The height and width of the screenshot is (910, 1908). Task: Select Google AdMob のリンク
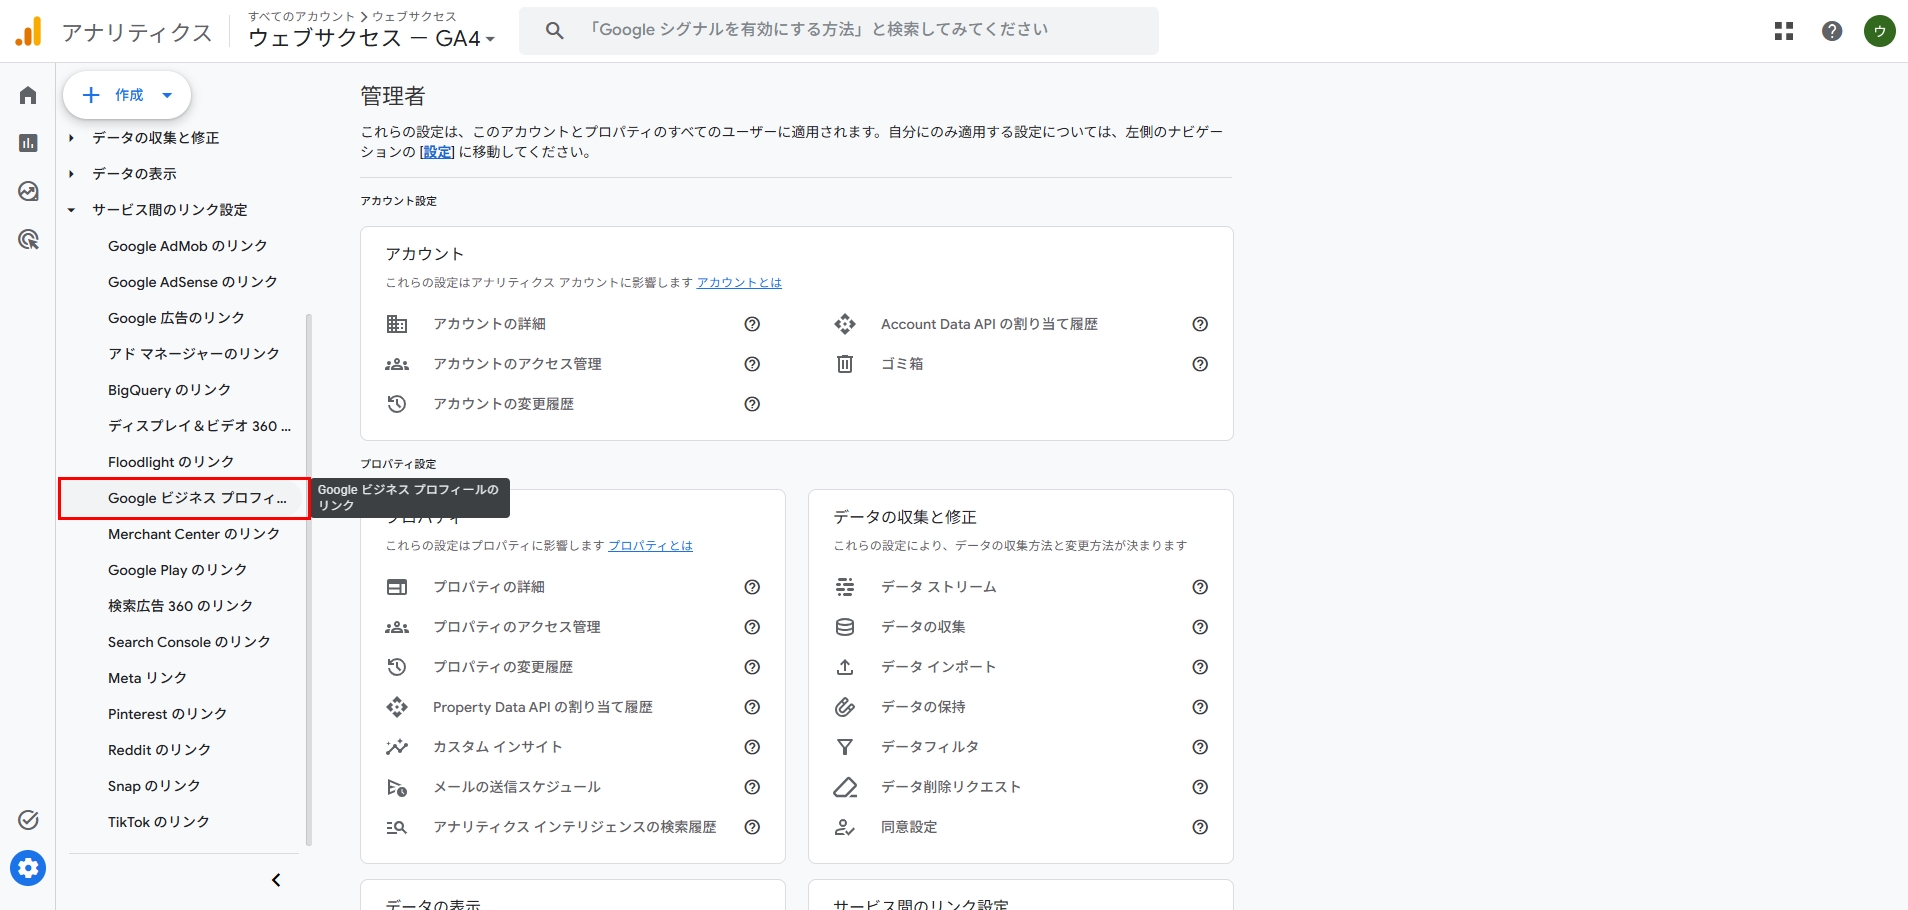click(x=187, y=246)
